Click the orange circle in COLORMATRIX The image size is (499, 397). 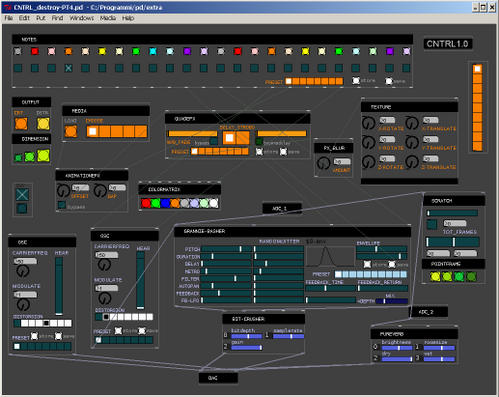pos(175,203)
